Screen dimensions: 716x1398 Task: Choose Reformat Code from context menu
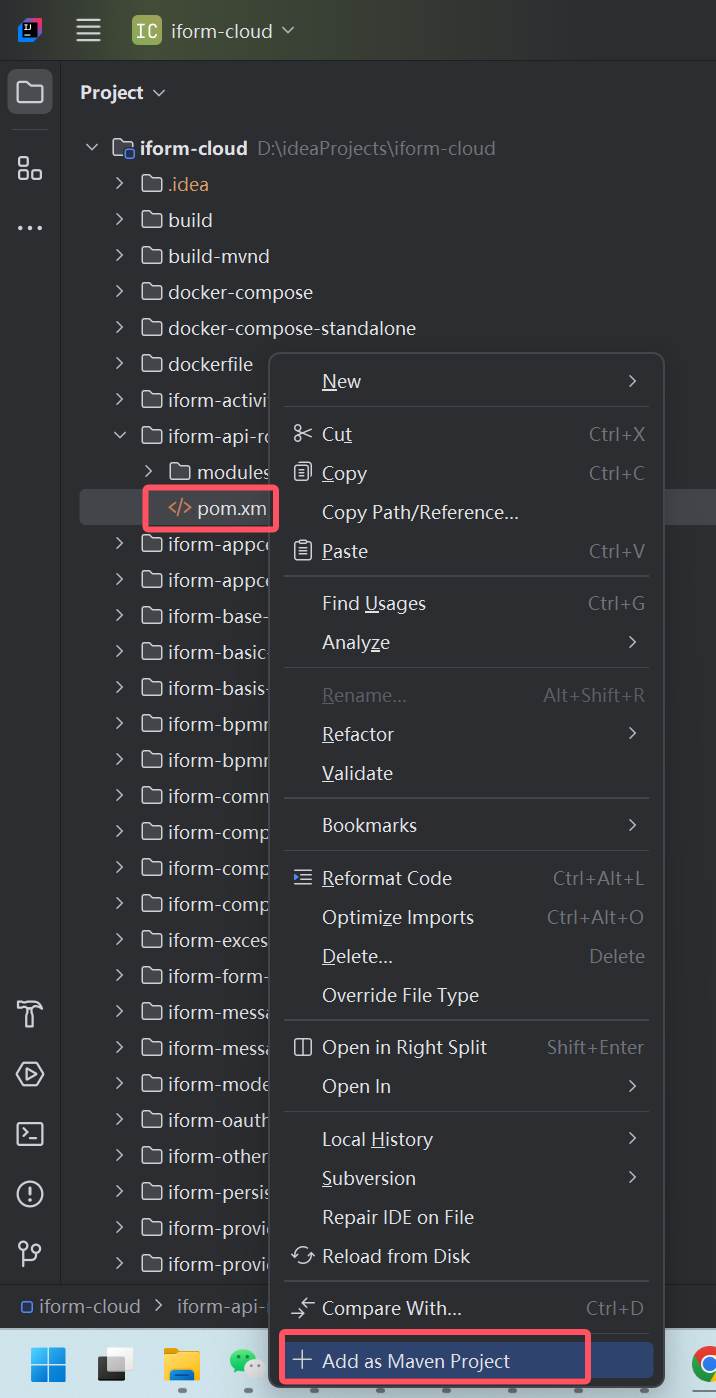point(386,878)
